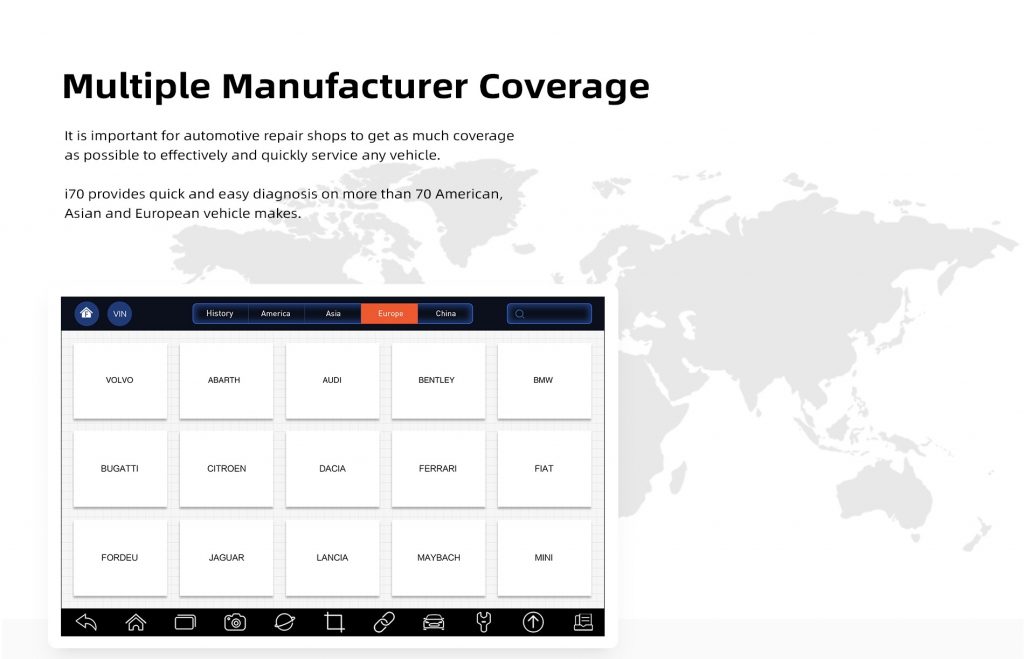Open the home icon in top bar
This screenshot has height=659, width=1024.
point(86,313)
